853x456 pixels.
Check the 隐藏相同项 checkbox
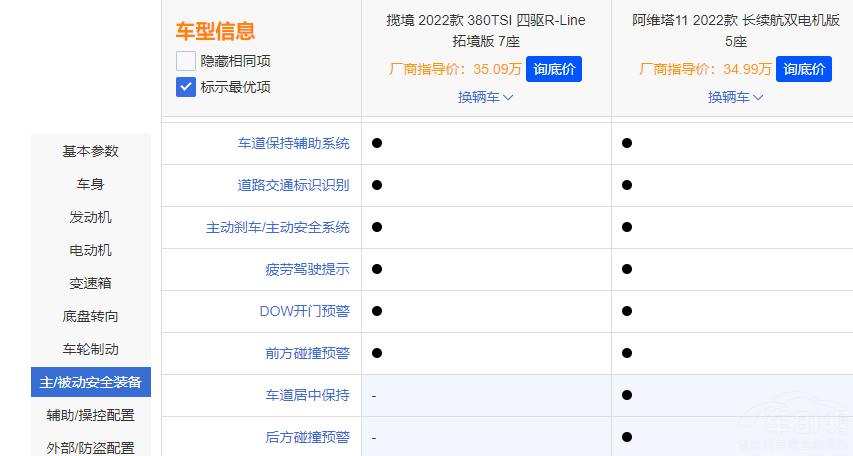[x=186, y=61]
